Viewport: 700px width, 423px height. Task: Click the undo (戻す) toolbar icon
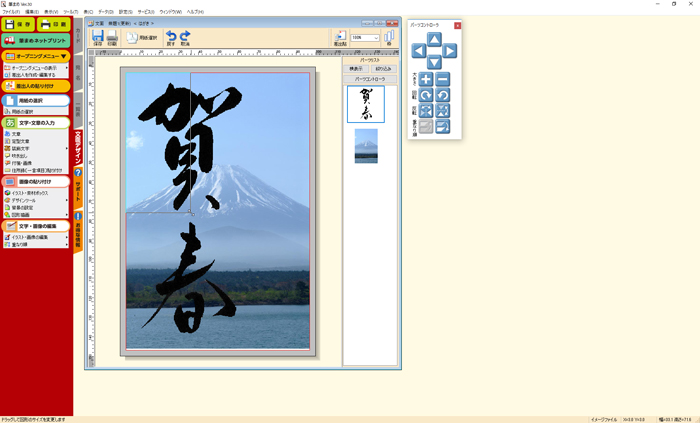point(171,38)
